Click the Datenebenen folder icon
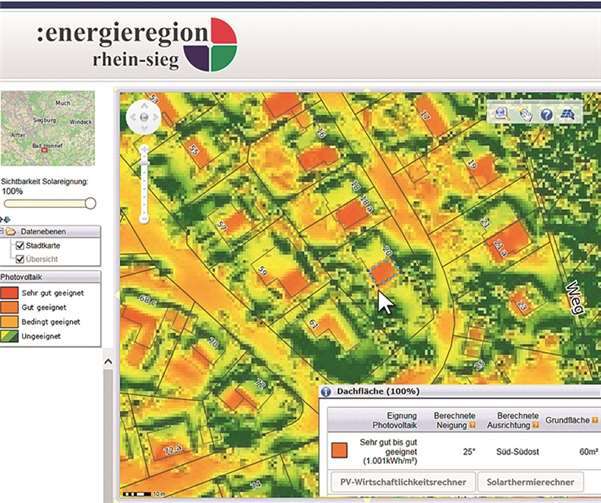Viewport: 601px width, 503px height. tap(10, 232)
